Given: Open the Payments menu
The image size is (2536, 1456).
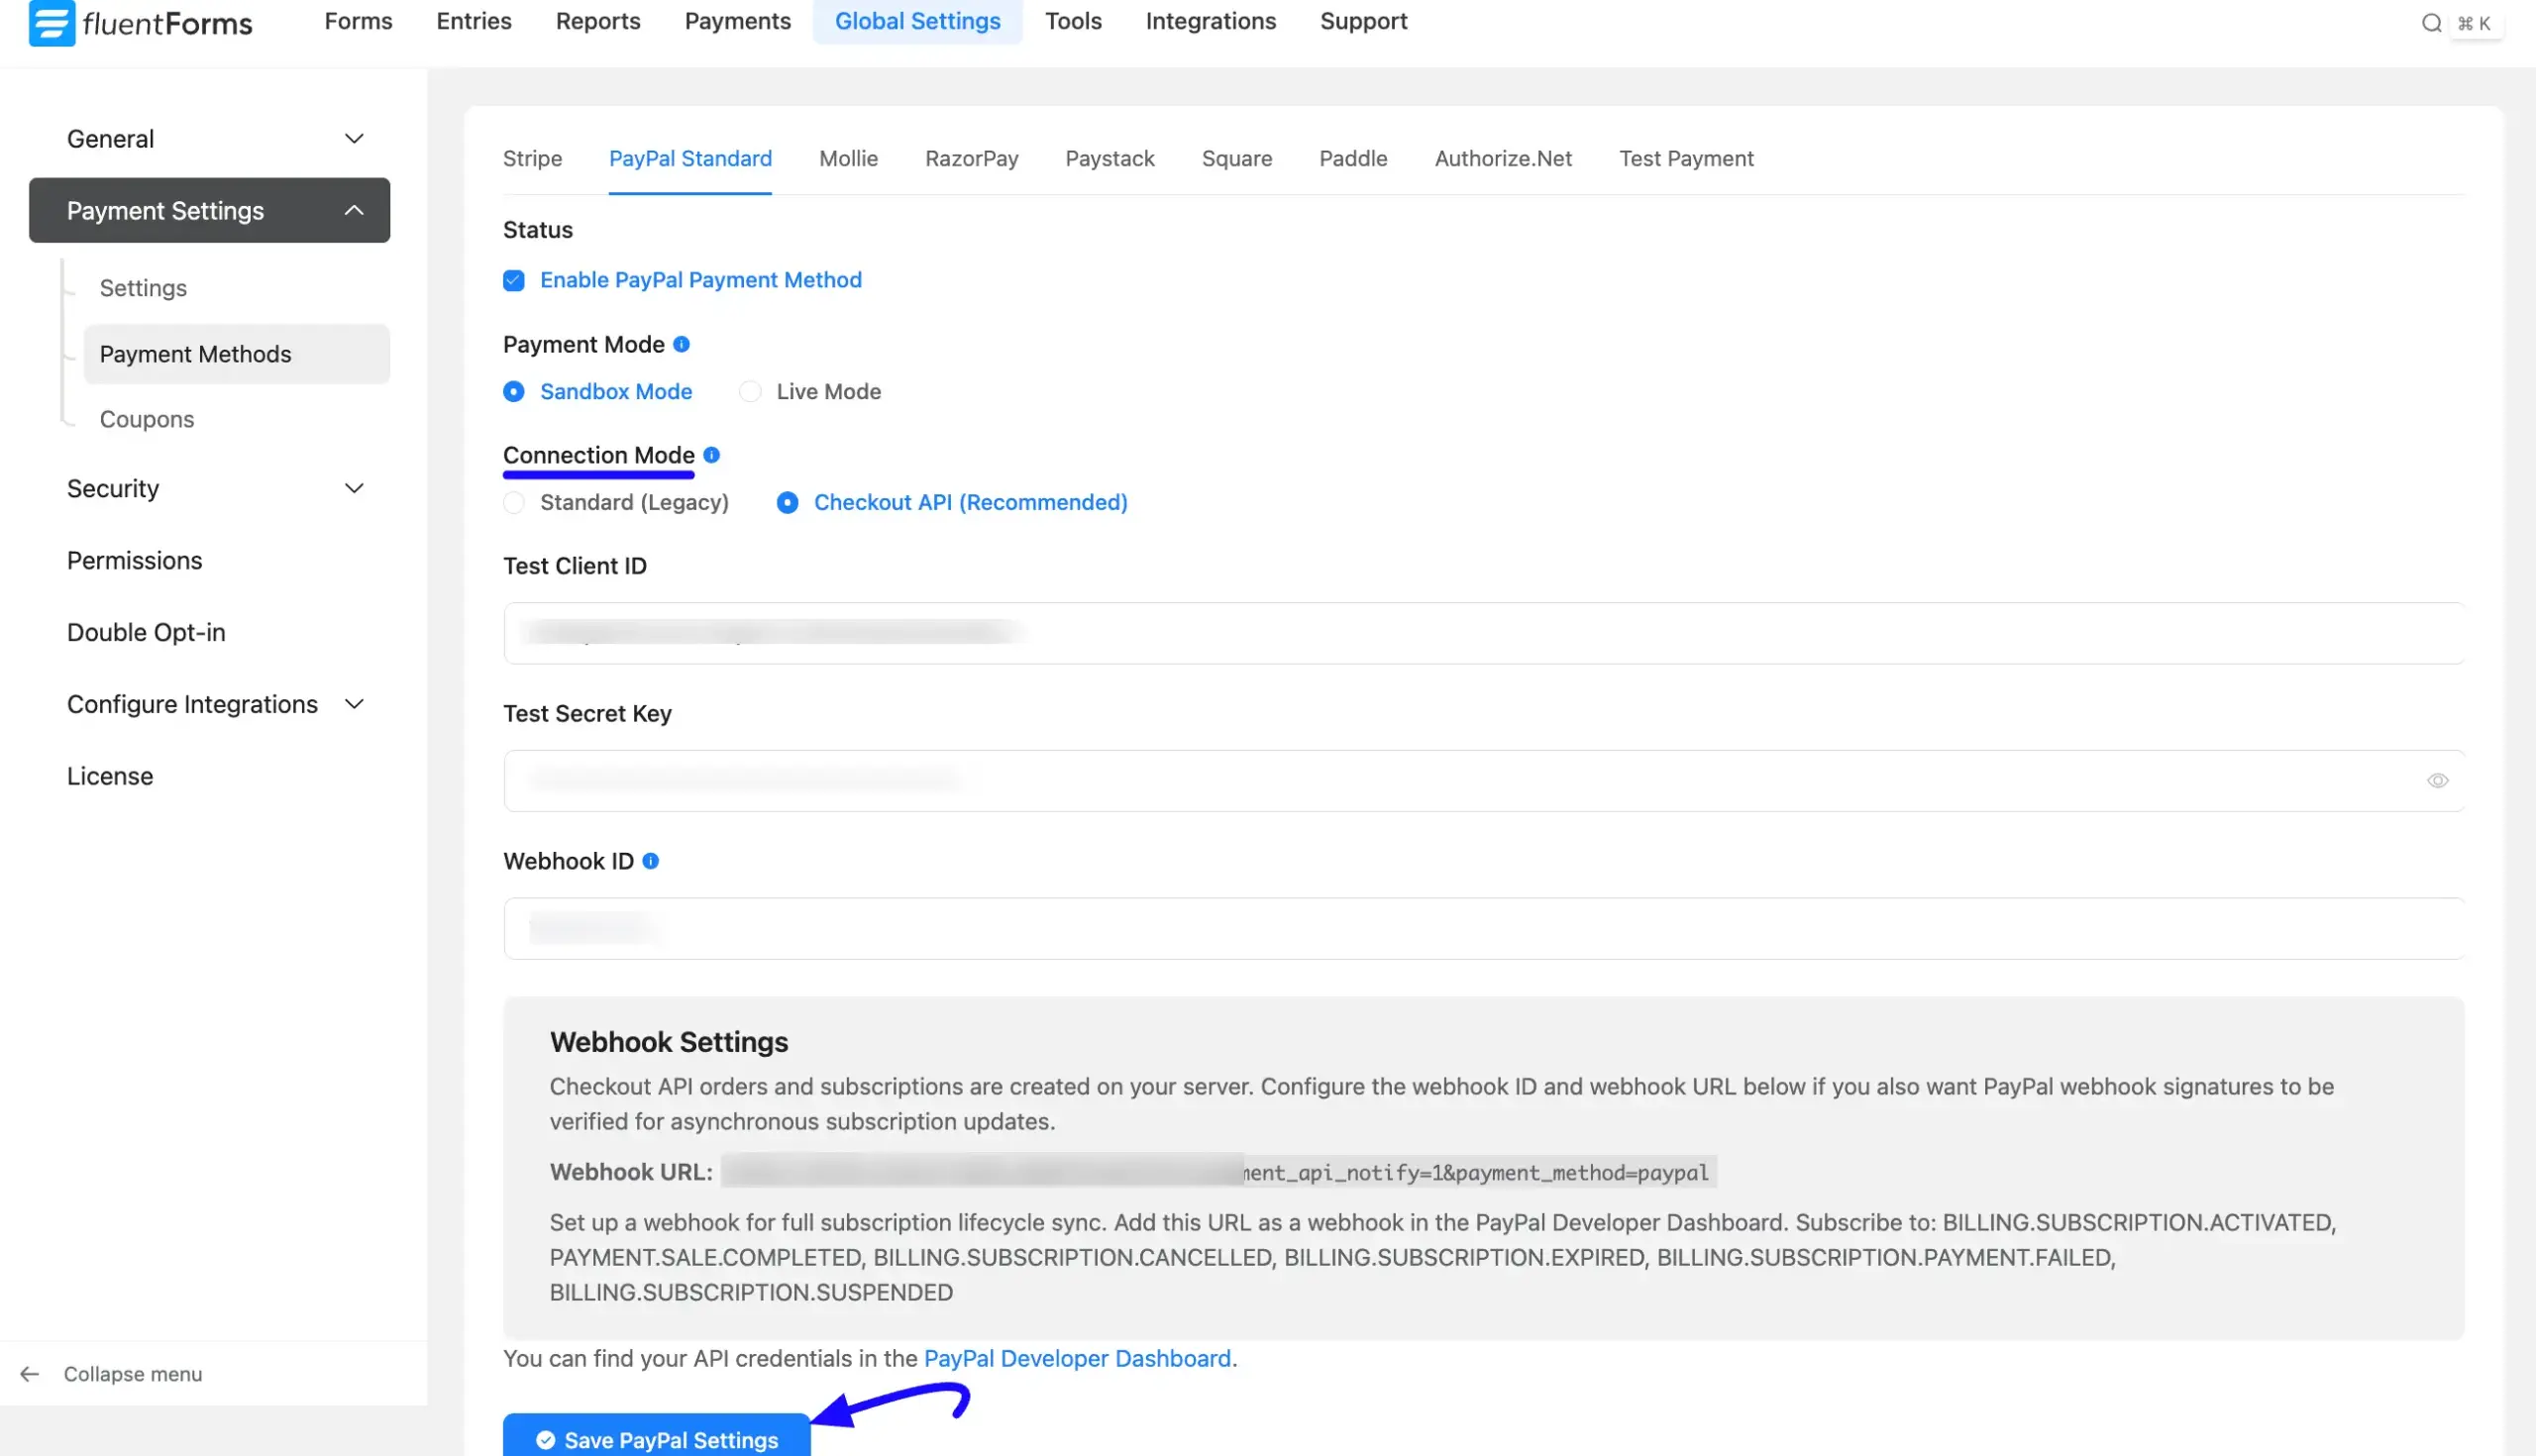Looking at the screenshot, I should point(738,21).
